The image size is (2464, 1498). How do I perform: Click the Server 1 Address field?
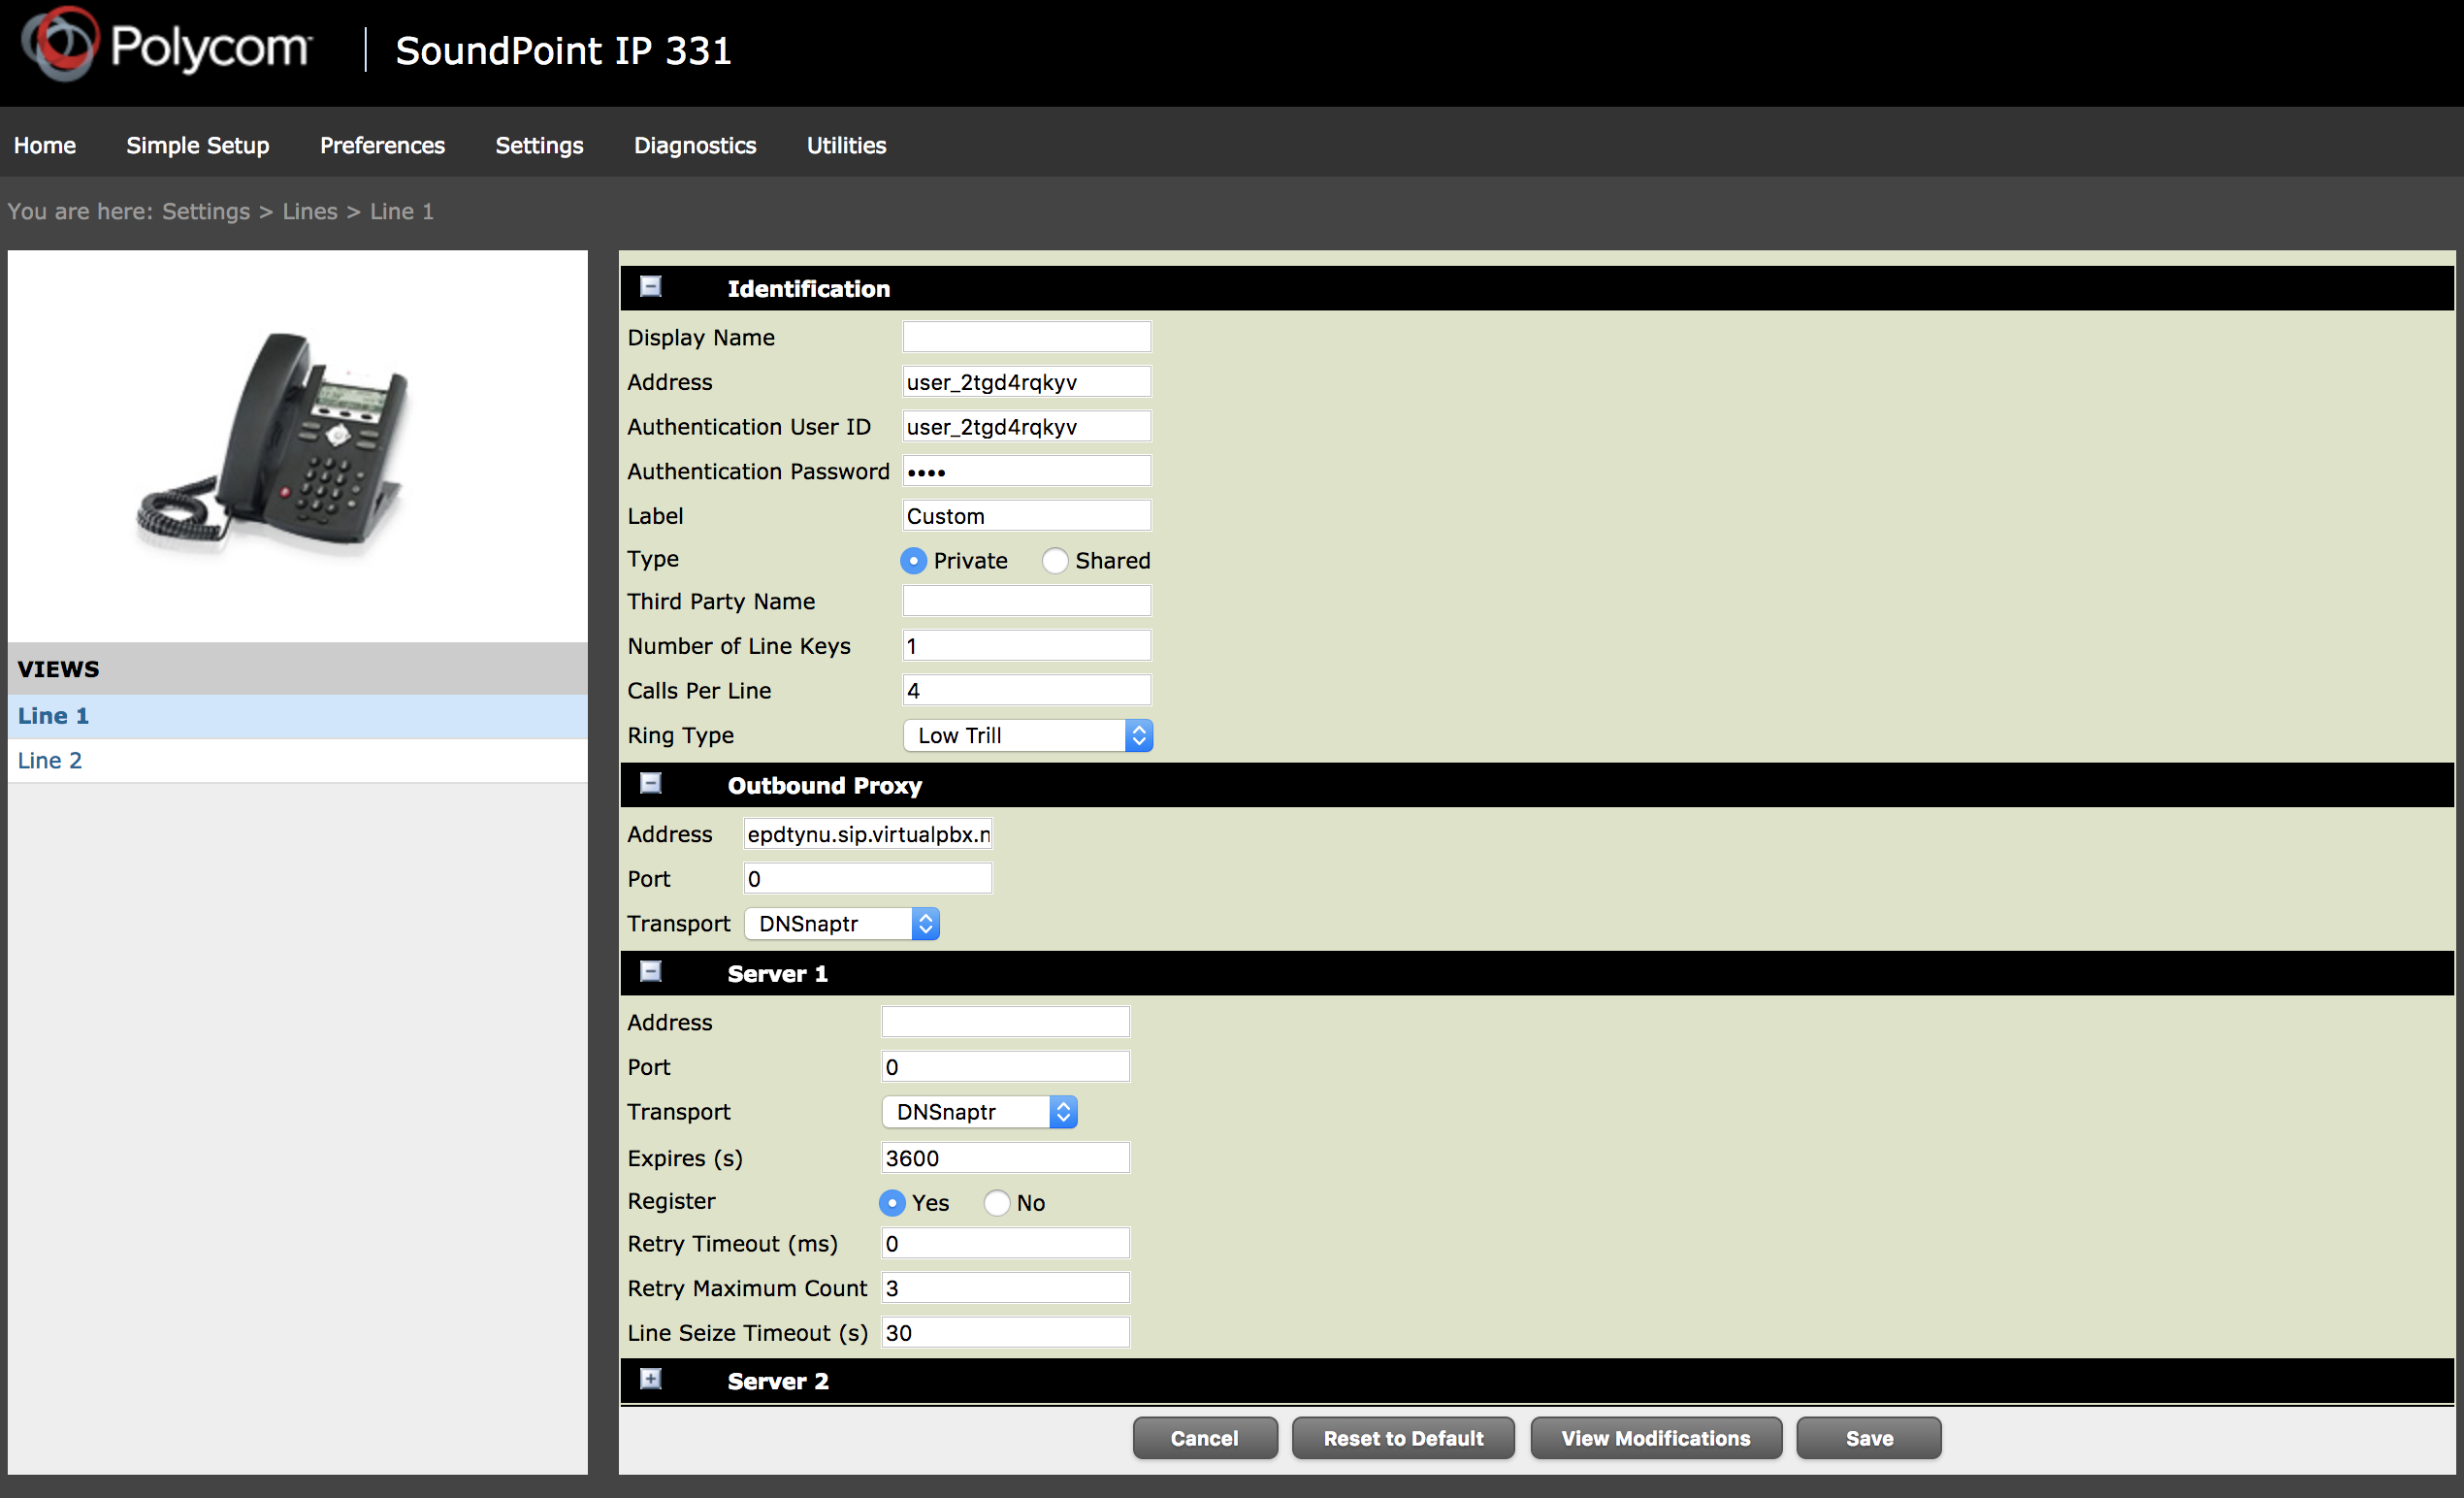pos(1006,1022)
